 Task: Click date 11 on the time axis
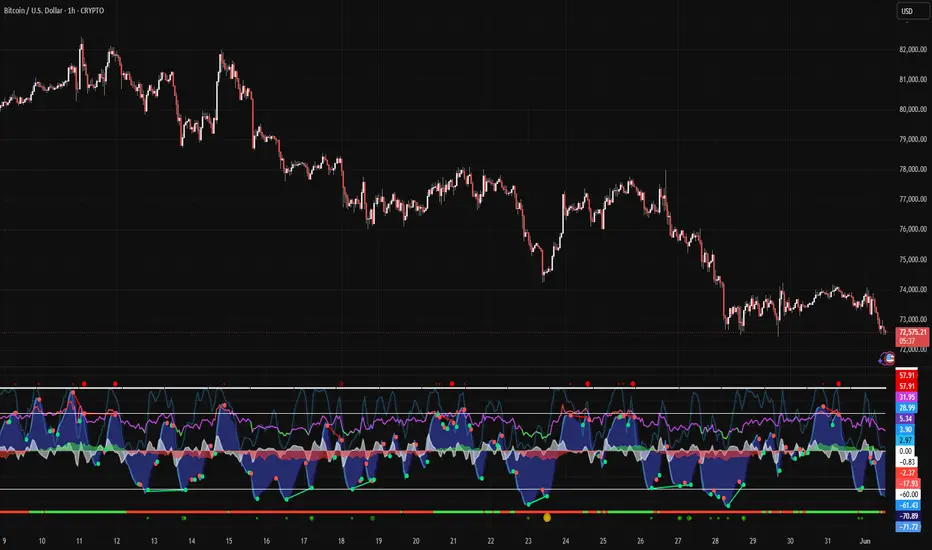(x=79, y=541)
